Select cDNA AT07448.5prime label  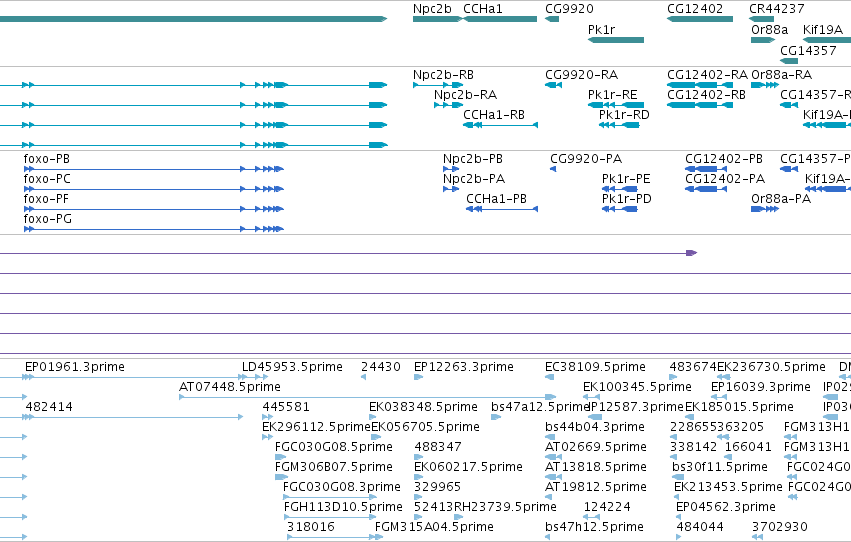click(230, 387)
